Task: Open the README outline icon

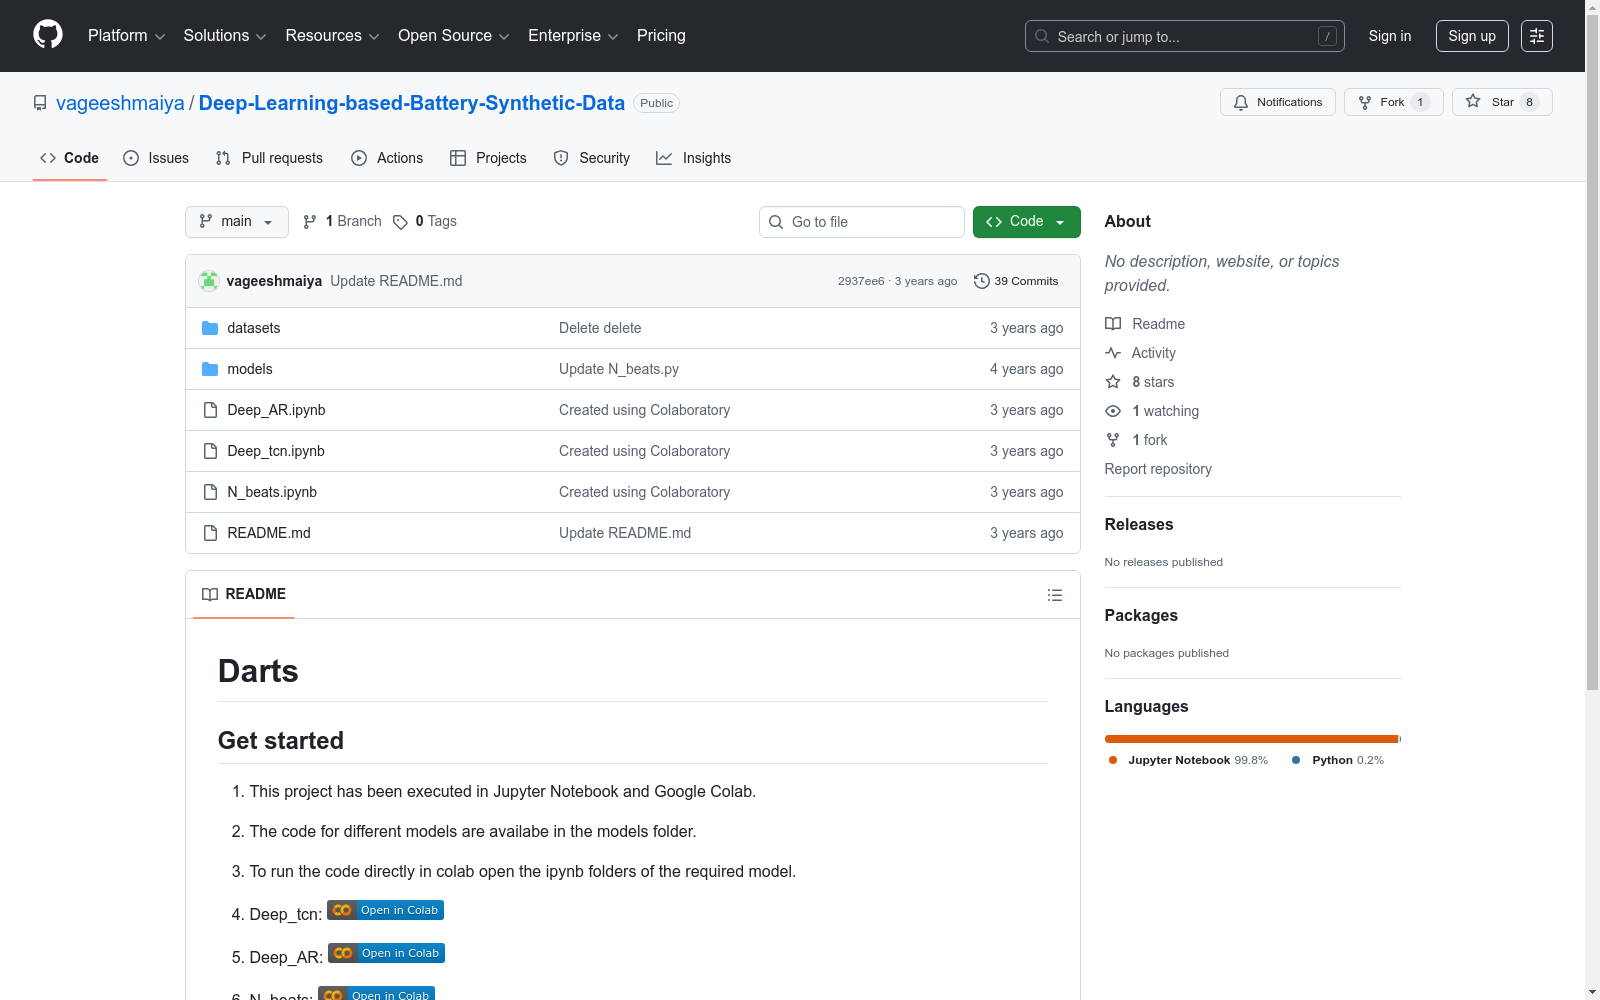Action: coord(1055,595)
